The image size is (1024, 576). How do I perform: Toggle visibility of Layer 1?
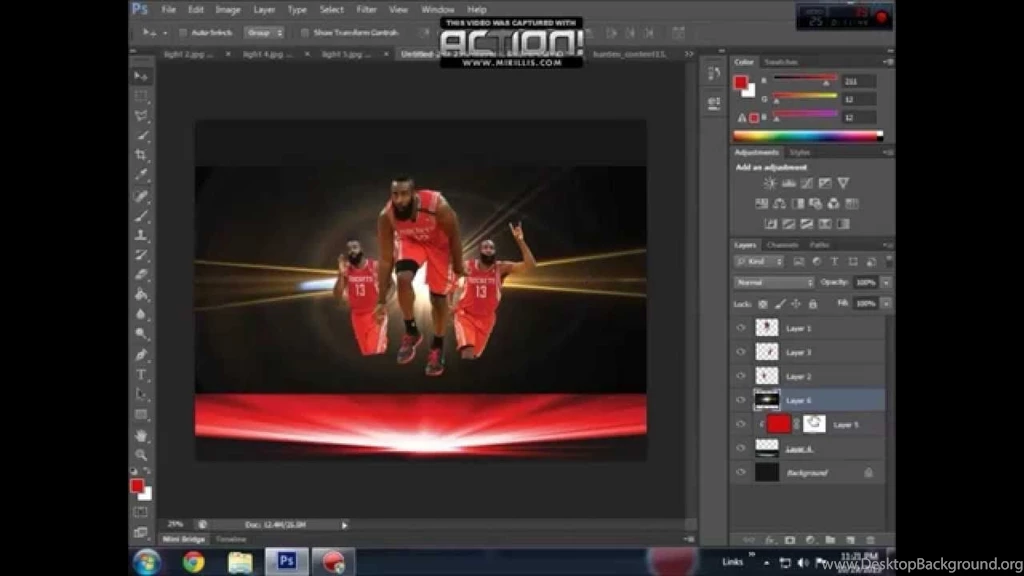click(740, 327)
